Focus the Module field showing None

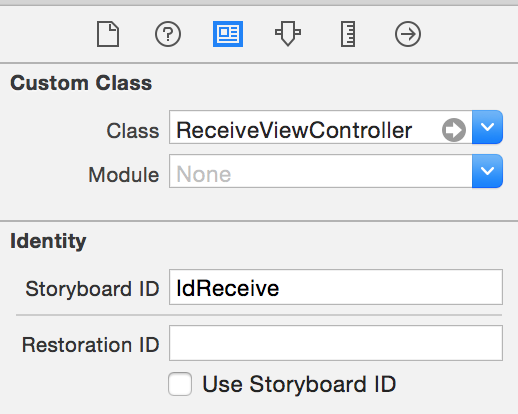(x=321, y=171)
